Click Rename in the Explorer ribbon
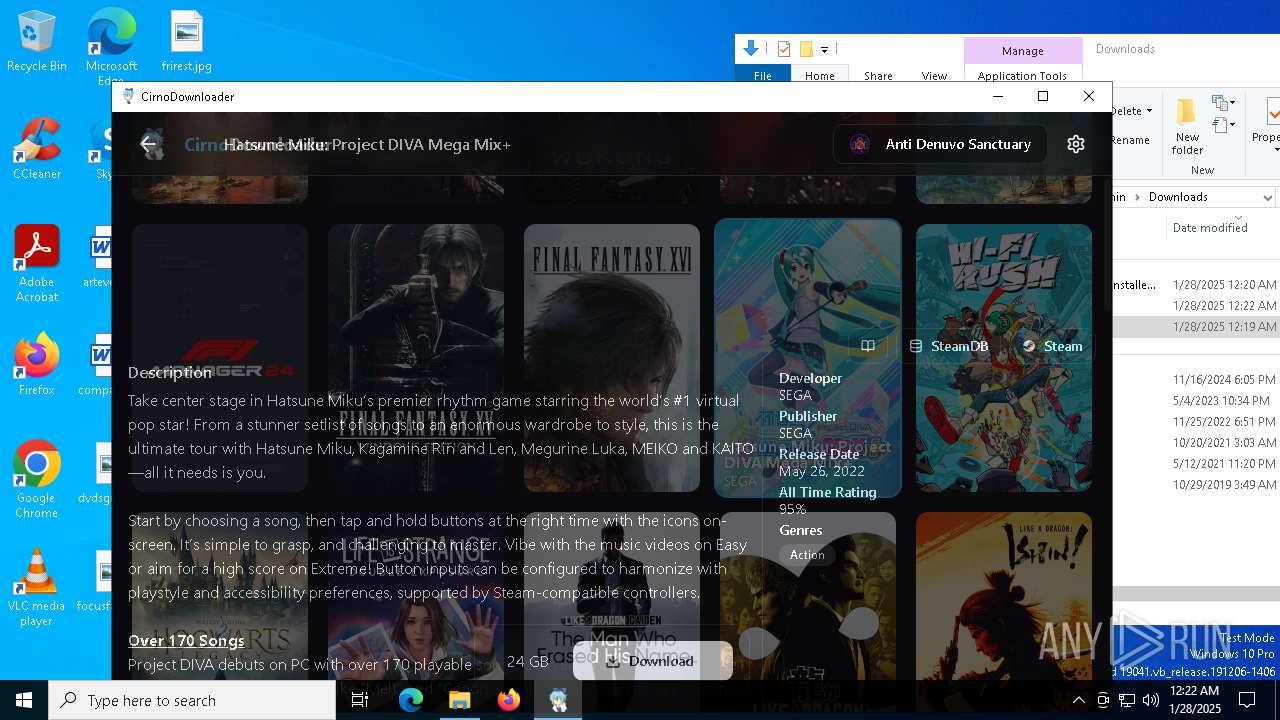The width and height of the screenshot is (1280, 720). pyautogui.click(x=1130, y=140)
